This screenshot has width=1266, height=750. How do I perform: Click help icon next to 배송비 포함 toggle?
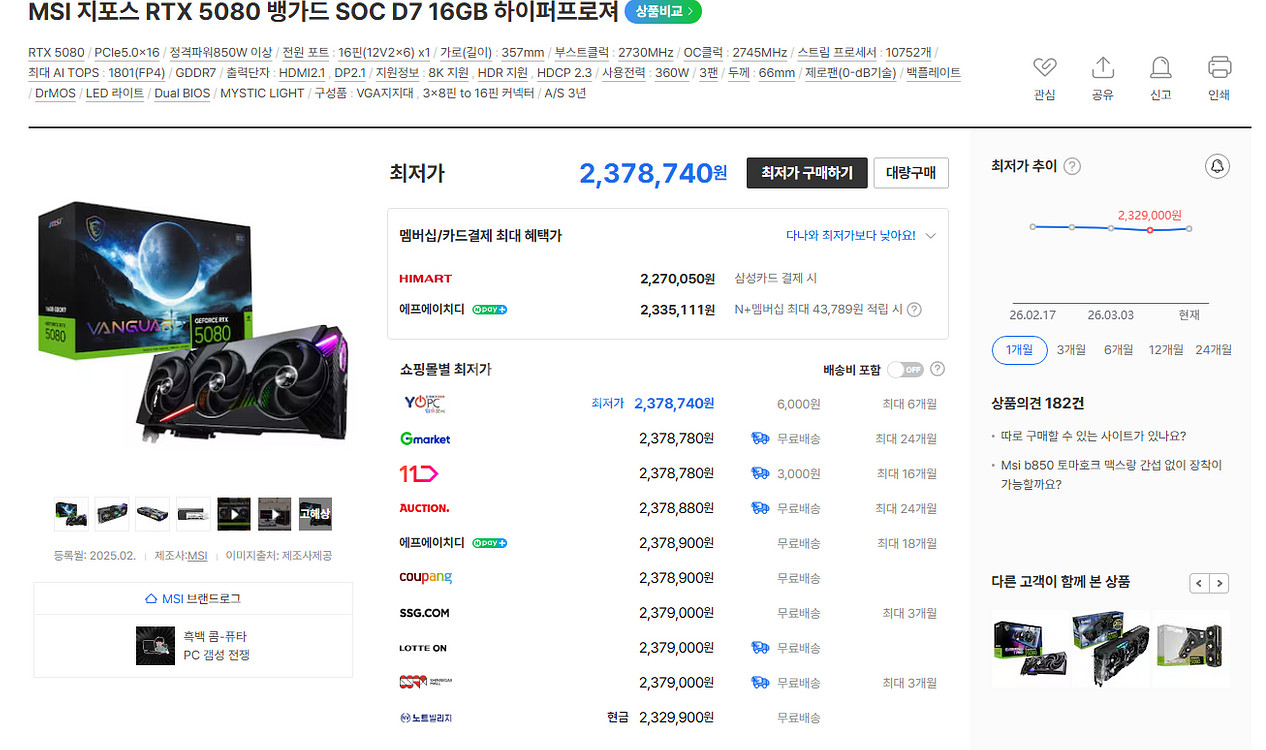937,369
